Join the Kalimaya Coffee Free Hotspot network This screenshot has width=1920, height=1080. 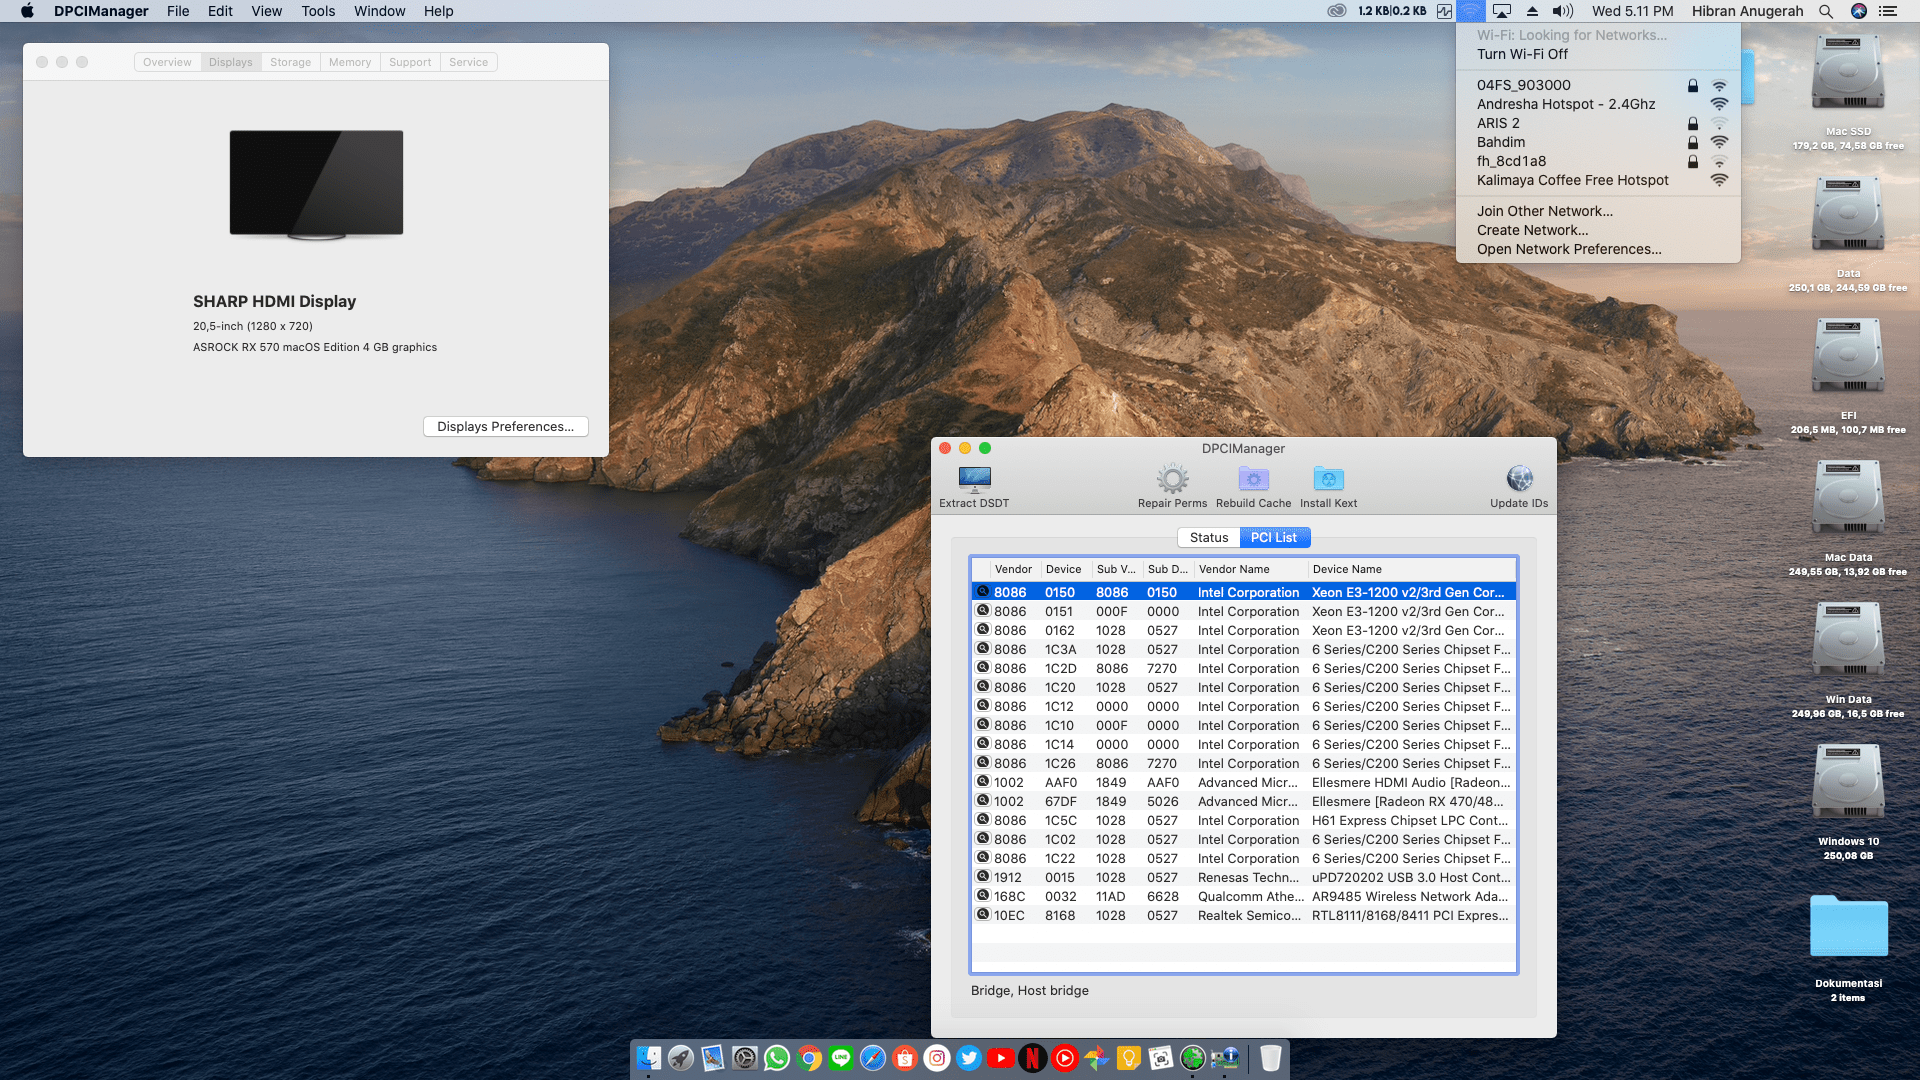(x=1572, y=180)
